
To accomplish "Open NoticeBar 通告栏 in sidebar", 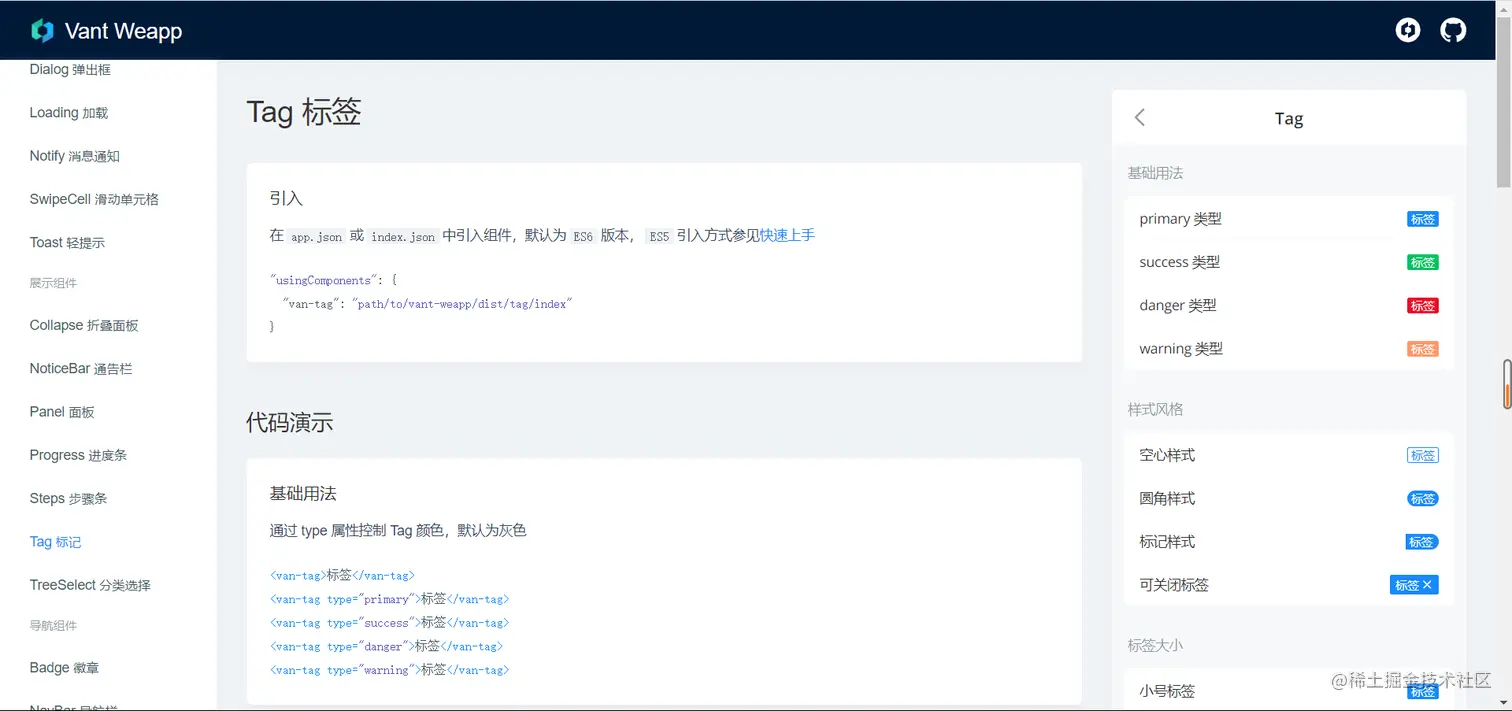I will [81, 368].
